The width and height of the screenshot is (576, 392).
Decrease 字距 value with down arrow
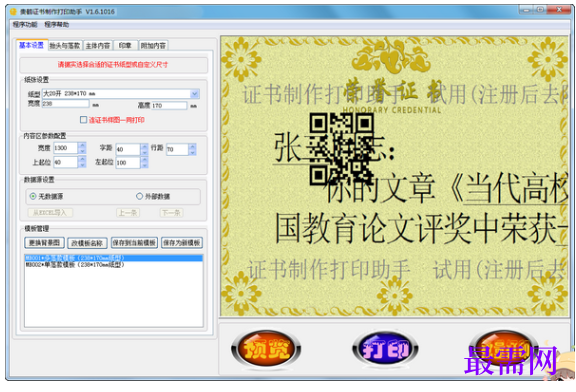[x=144, y=152]
